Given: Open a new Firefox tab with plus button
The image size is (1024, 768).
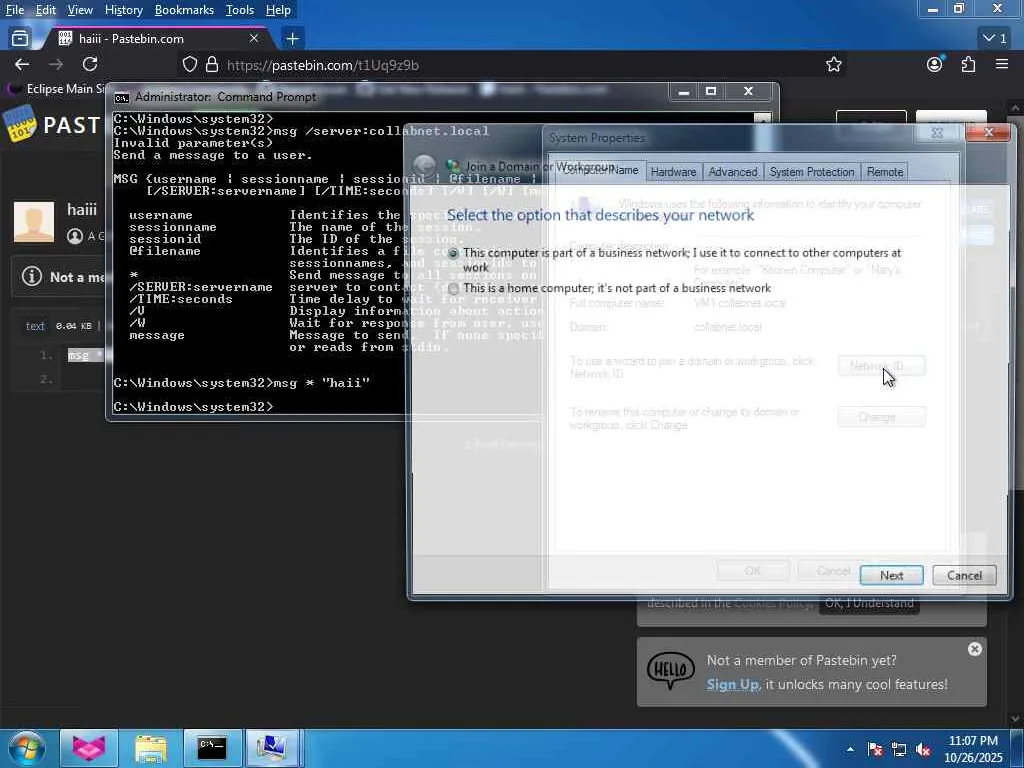Looking at the screenshot, I should (x=293, y=39).
